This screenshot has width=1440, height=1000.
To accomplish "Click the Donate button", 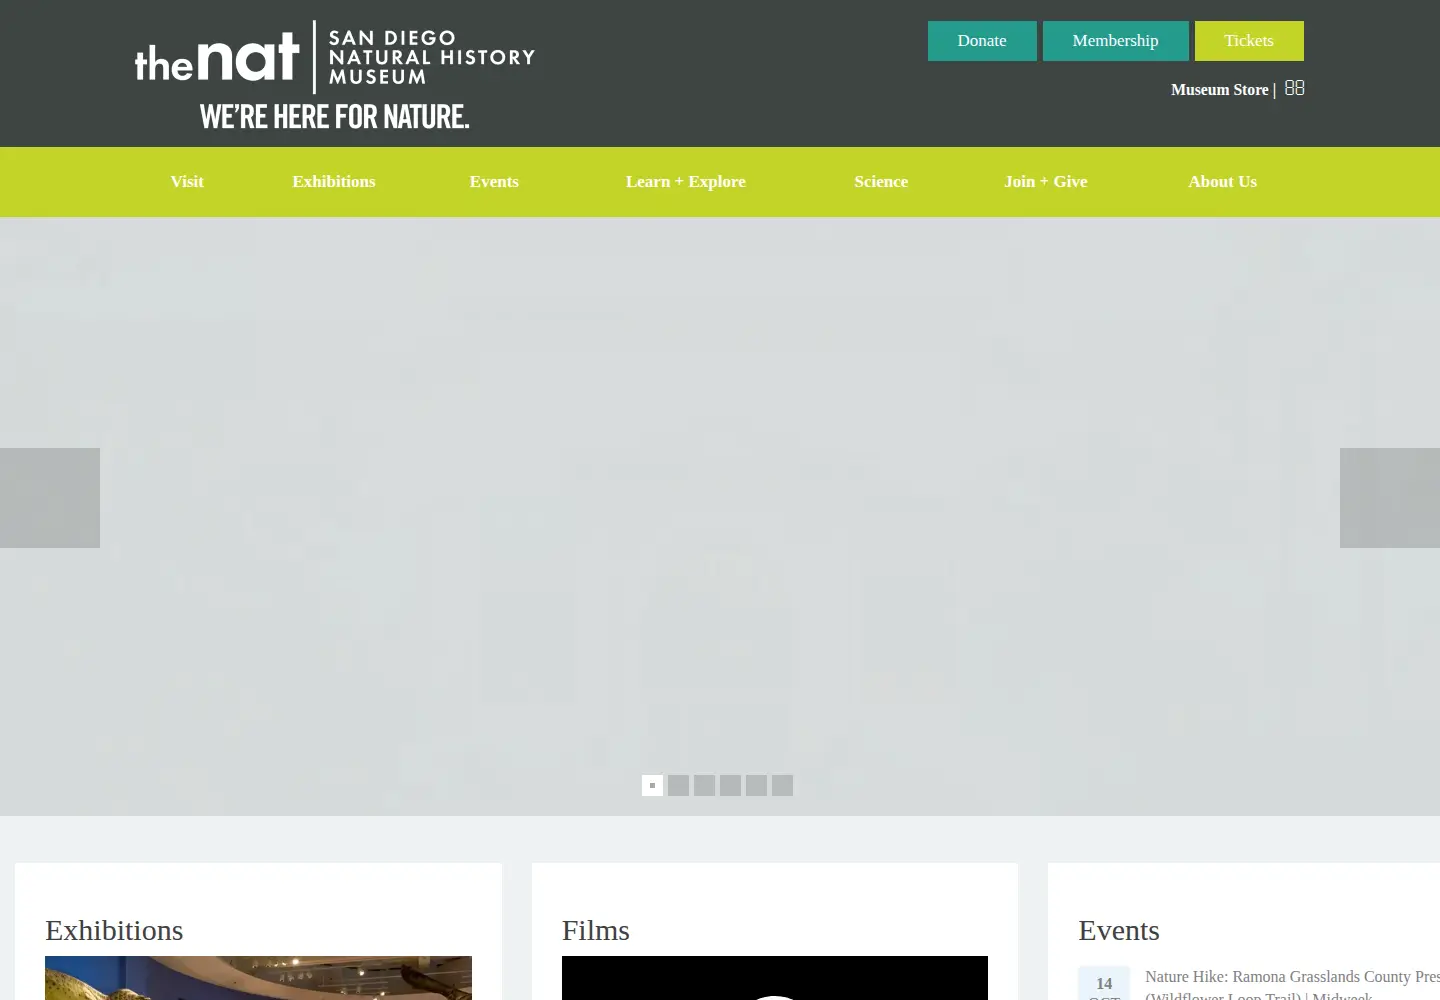I will tap(982, 41).
